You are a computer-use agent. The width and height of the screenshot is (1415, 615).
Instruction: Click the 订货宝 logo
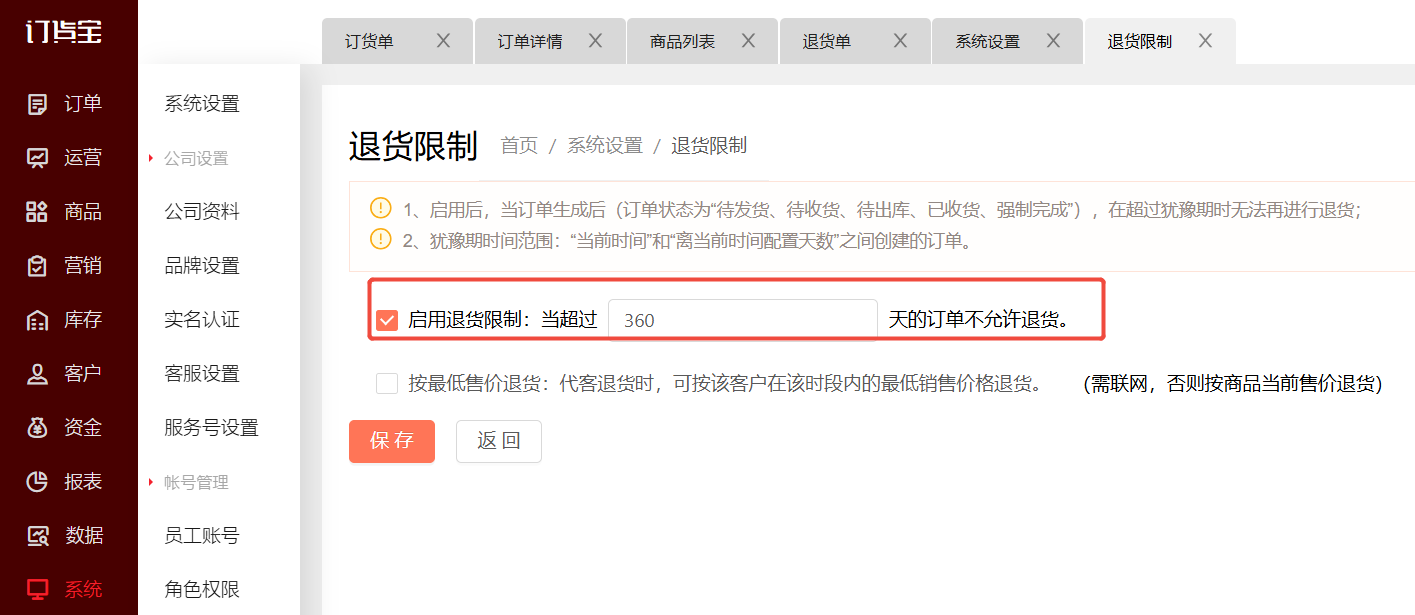[64, 32]
